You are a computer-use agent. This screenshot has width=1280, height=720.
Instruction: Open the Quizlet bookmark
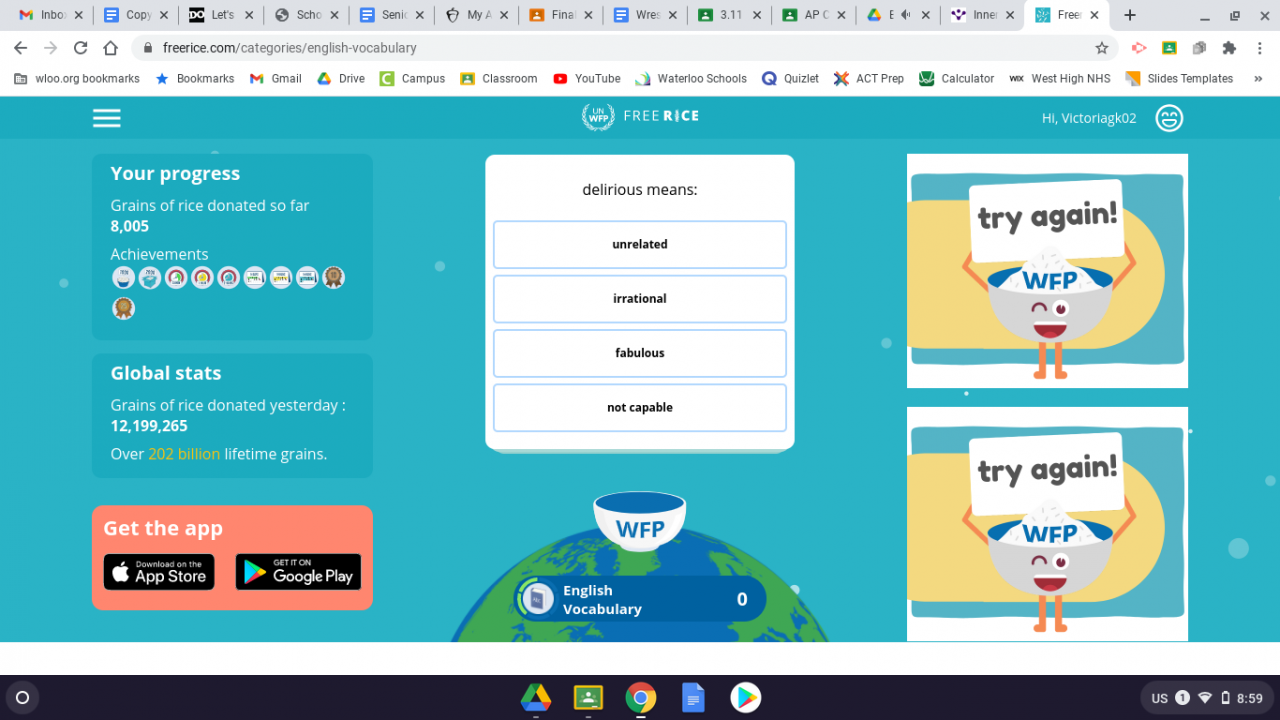tap(790, 78)
